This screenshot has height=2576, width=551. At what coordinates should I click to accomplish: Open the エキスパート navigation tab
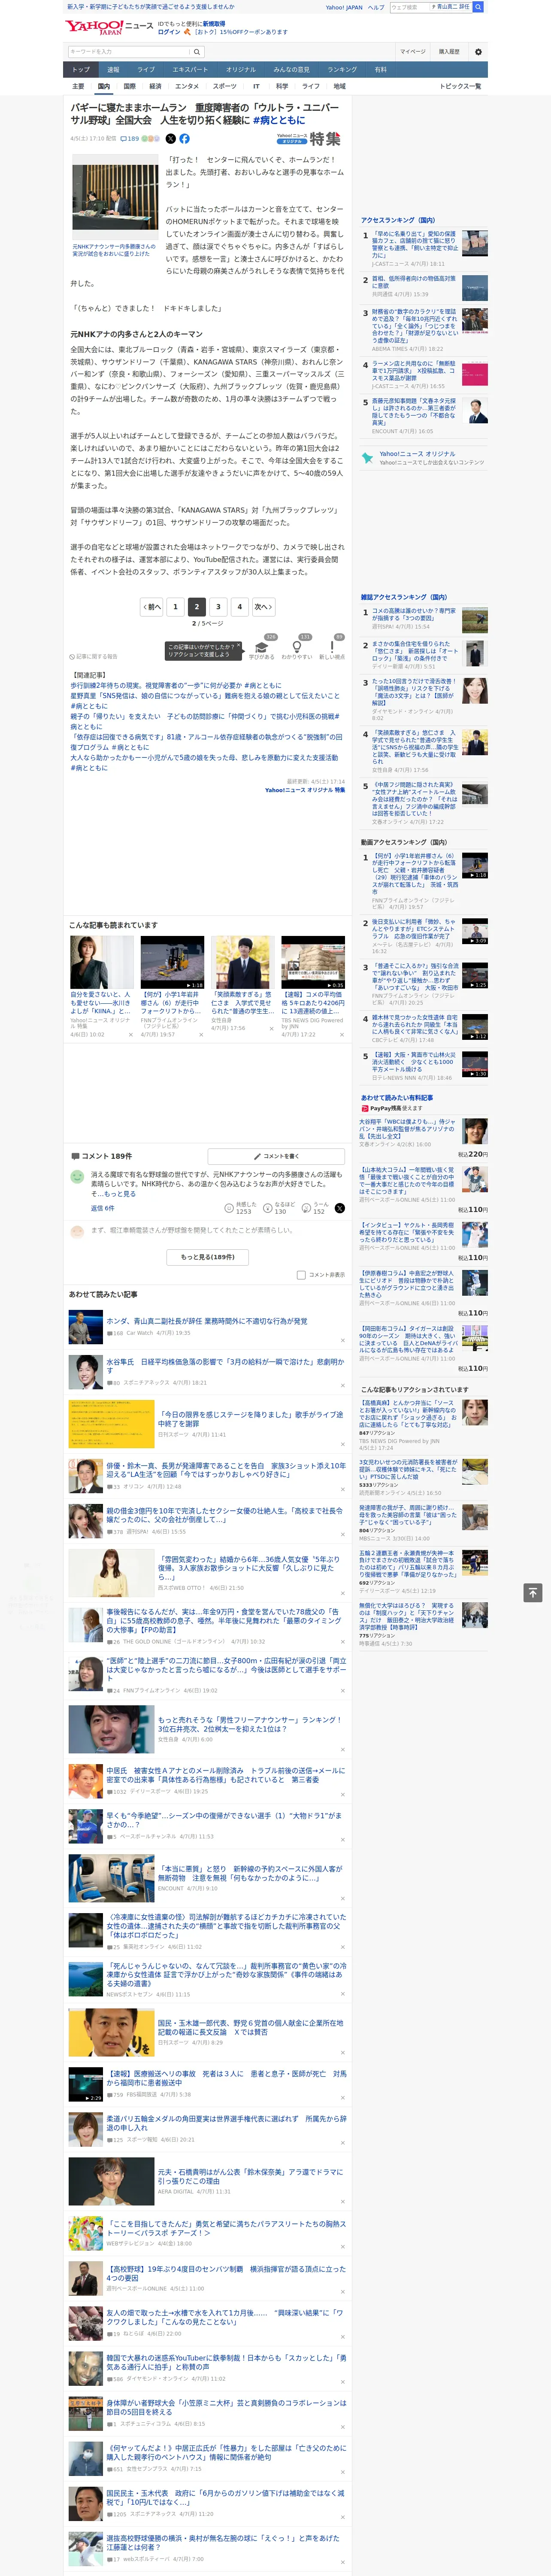click(x=190, y=70)
